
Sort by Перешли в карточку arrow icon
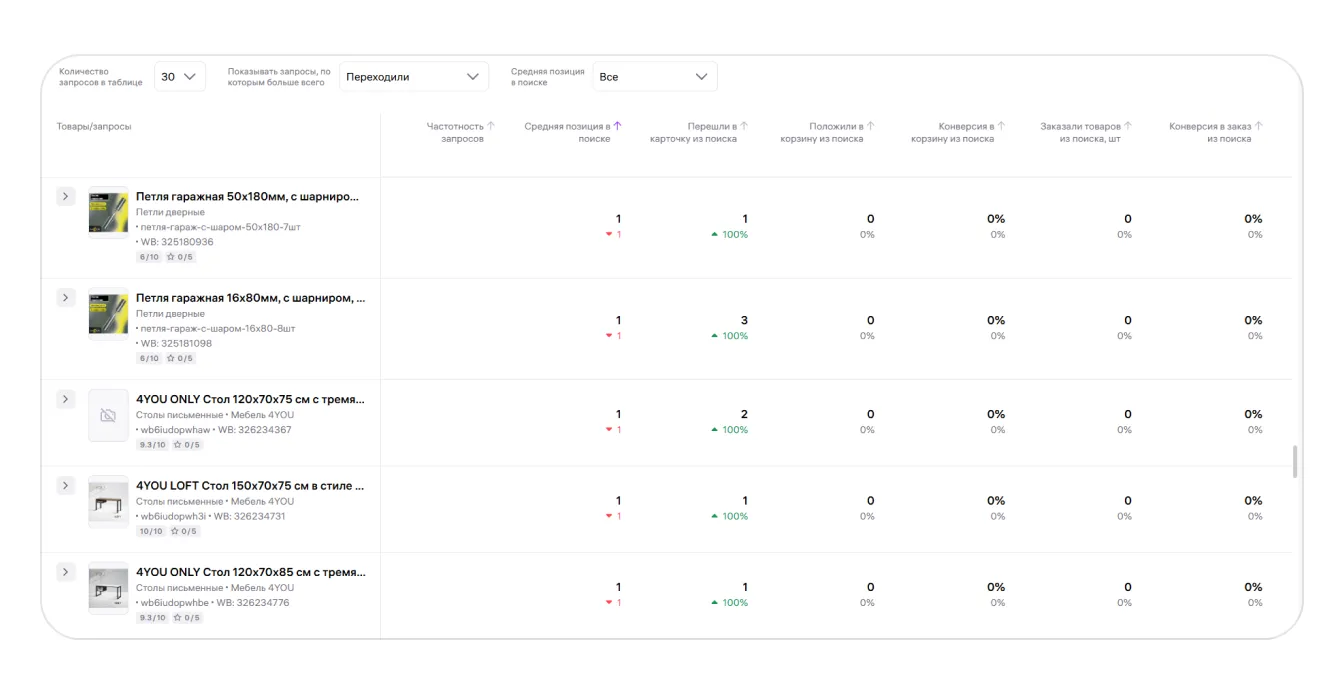click(744, 126)
